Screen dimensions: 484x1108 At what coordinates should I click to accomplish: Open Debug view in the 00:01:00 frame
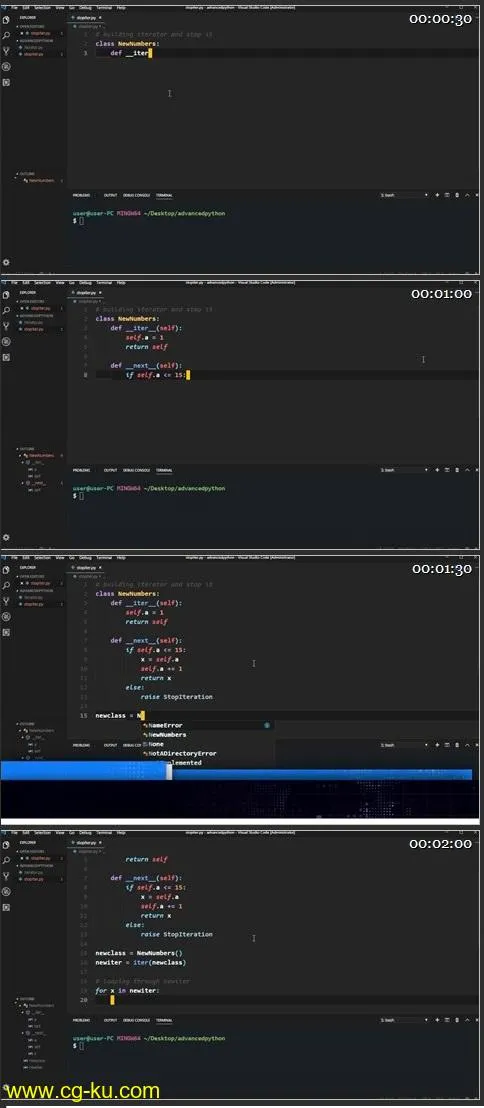(6, 341)
